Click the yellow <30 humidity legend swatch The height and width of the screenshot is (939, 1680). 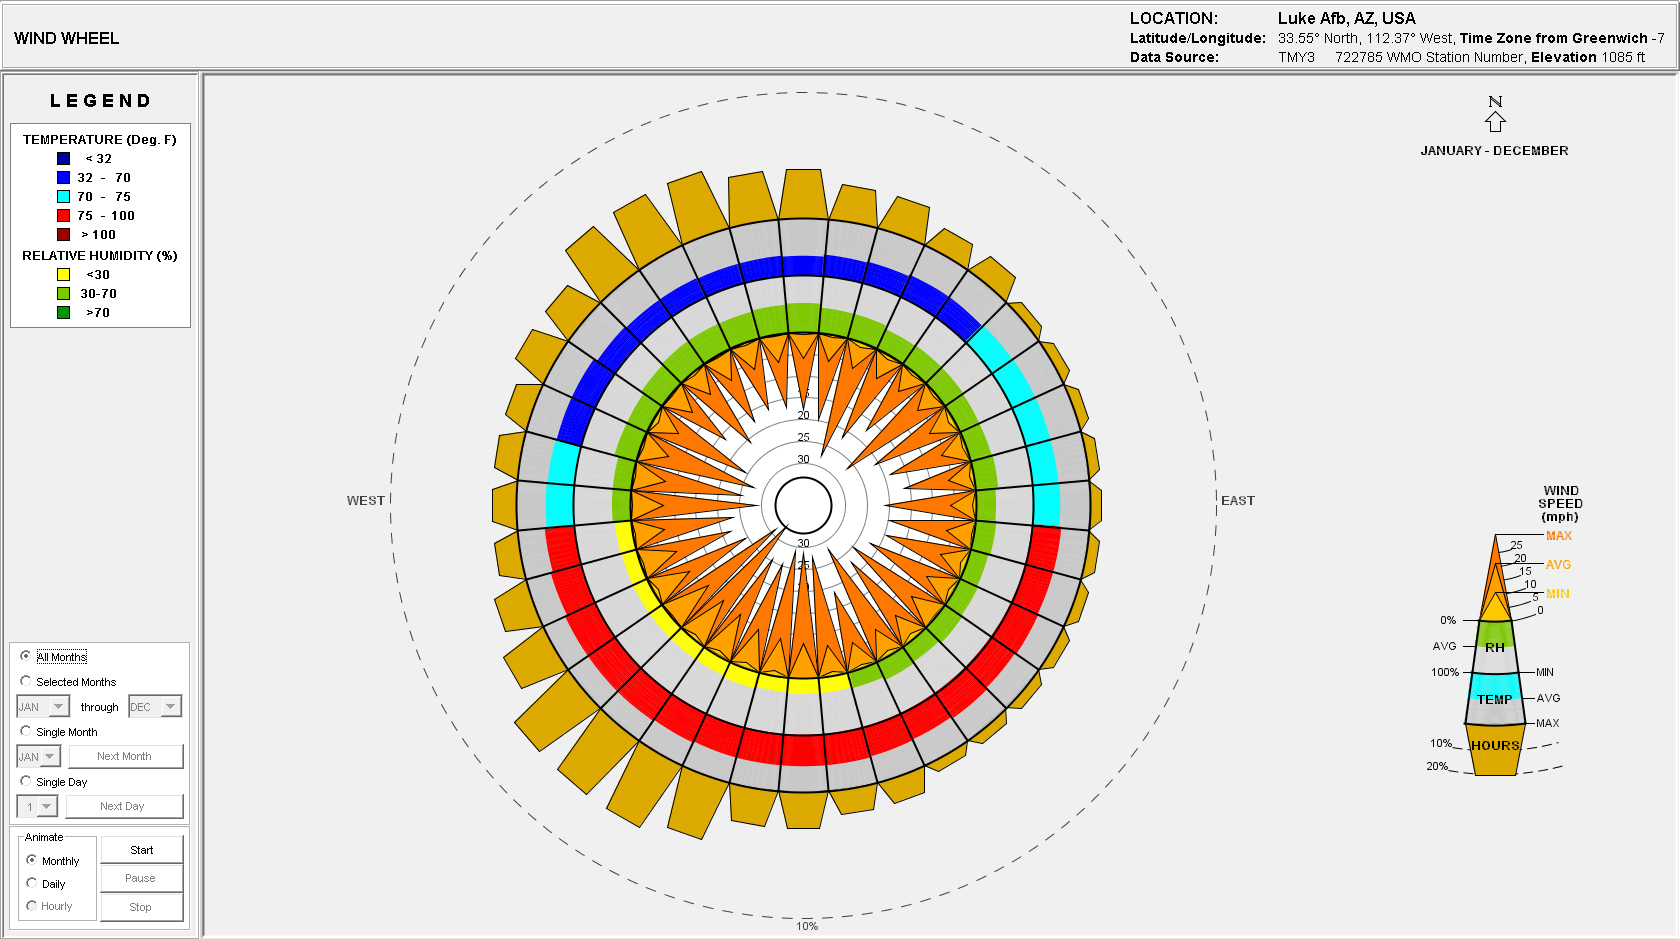click(x=63, y=275)
